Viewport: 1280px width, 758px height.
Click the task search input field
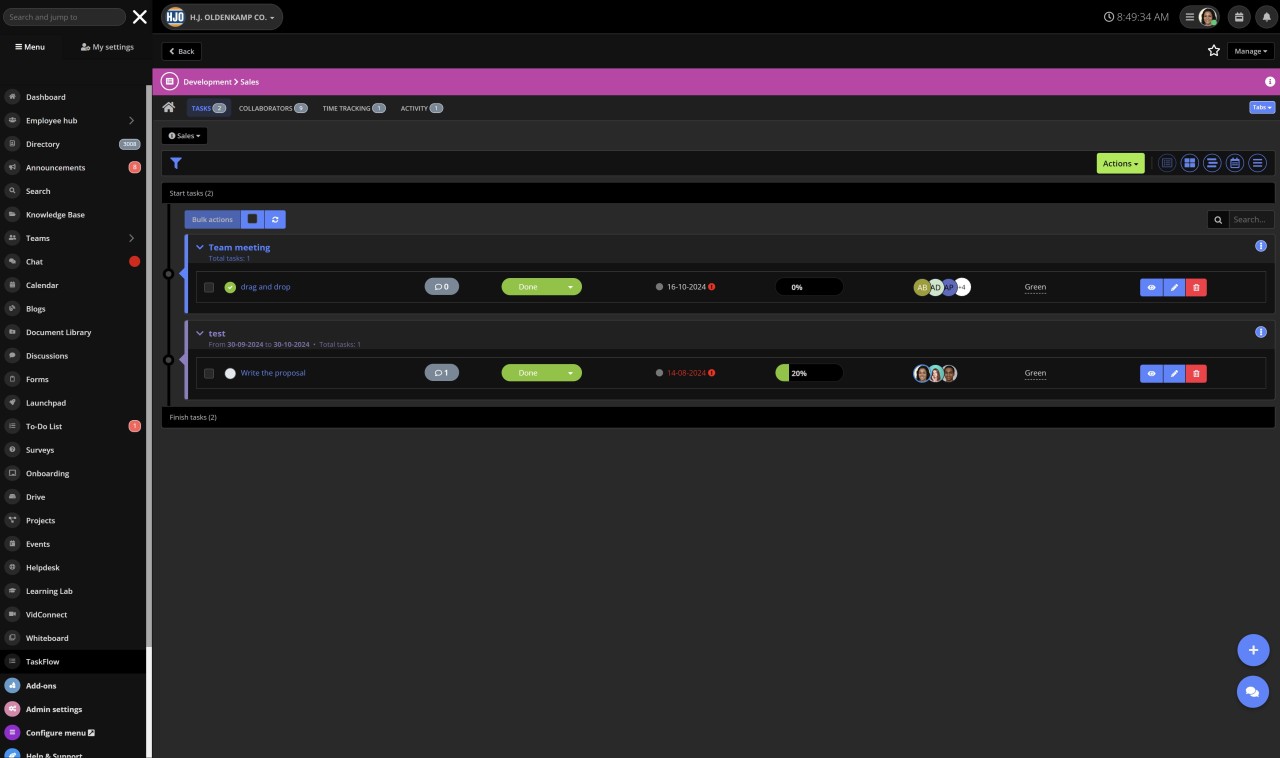[1248, 219]
